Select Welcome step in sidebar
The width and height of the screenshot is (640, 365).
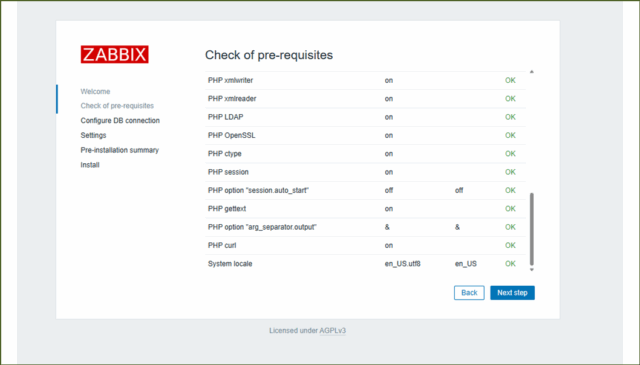95,91
